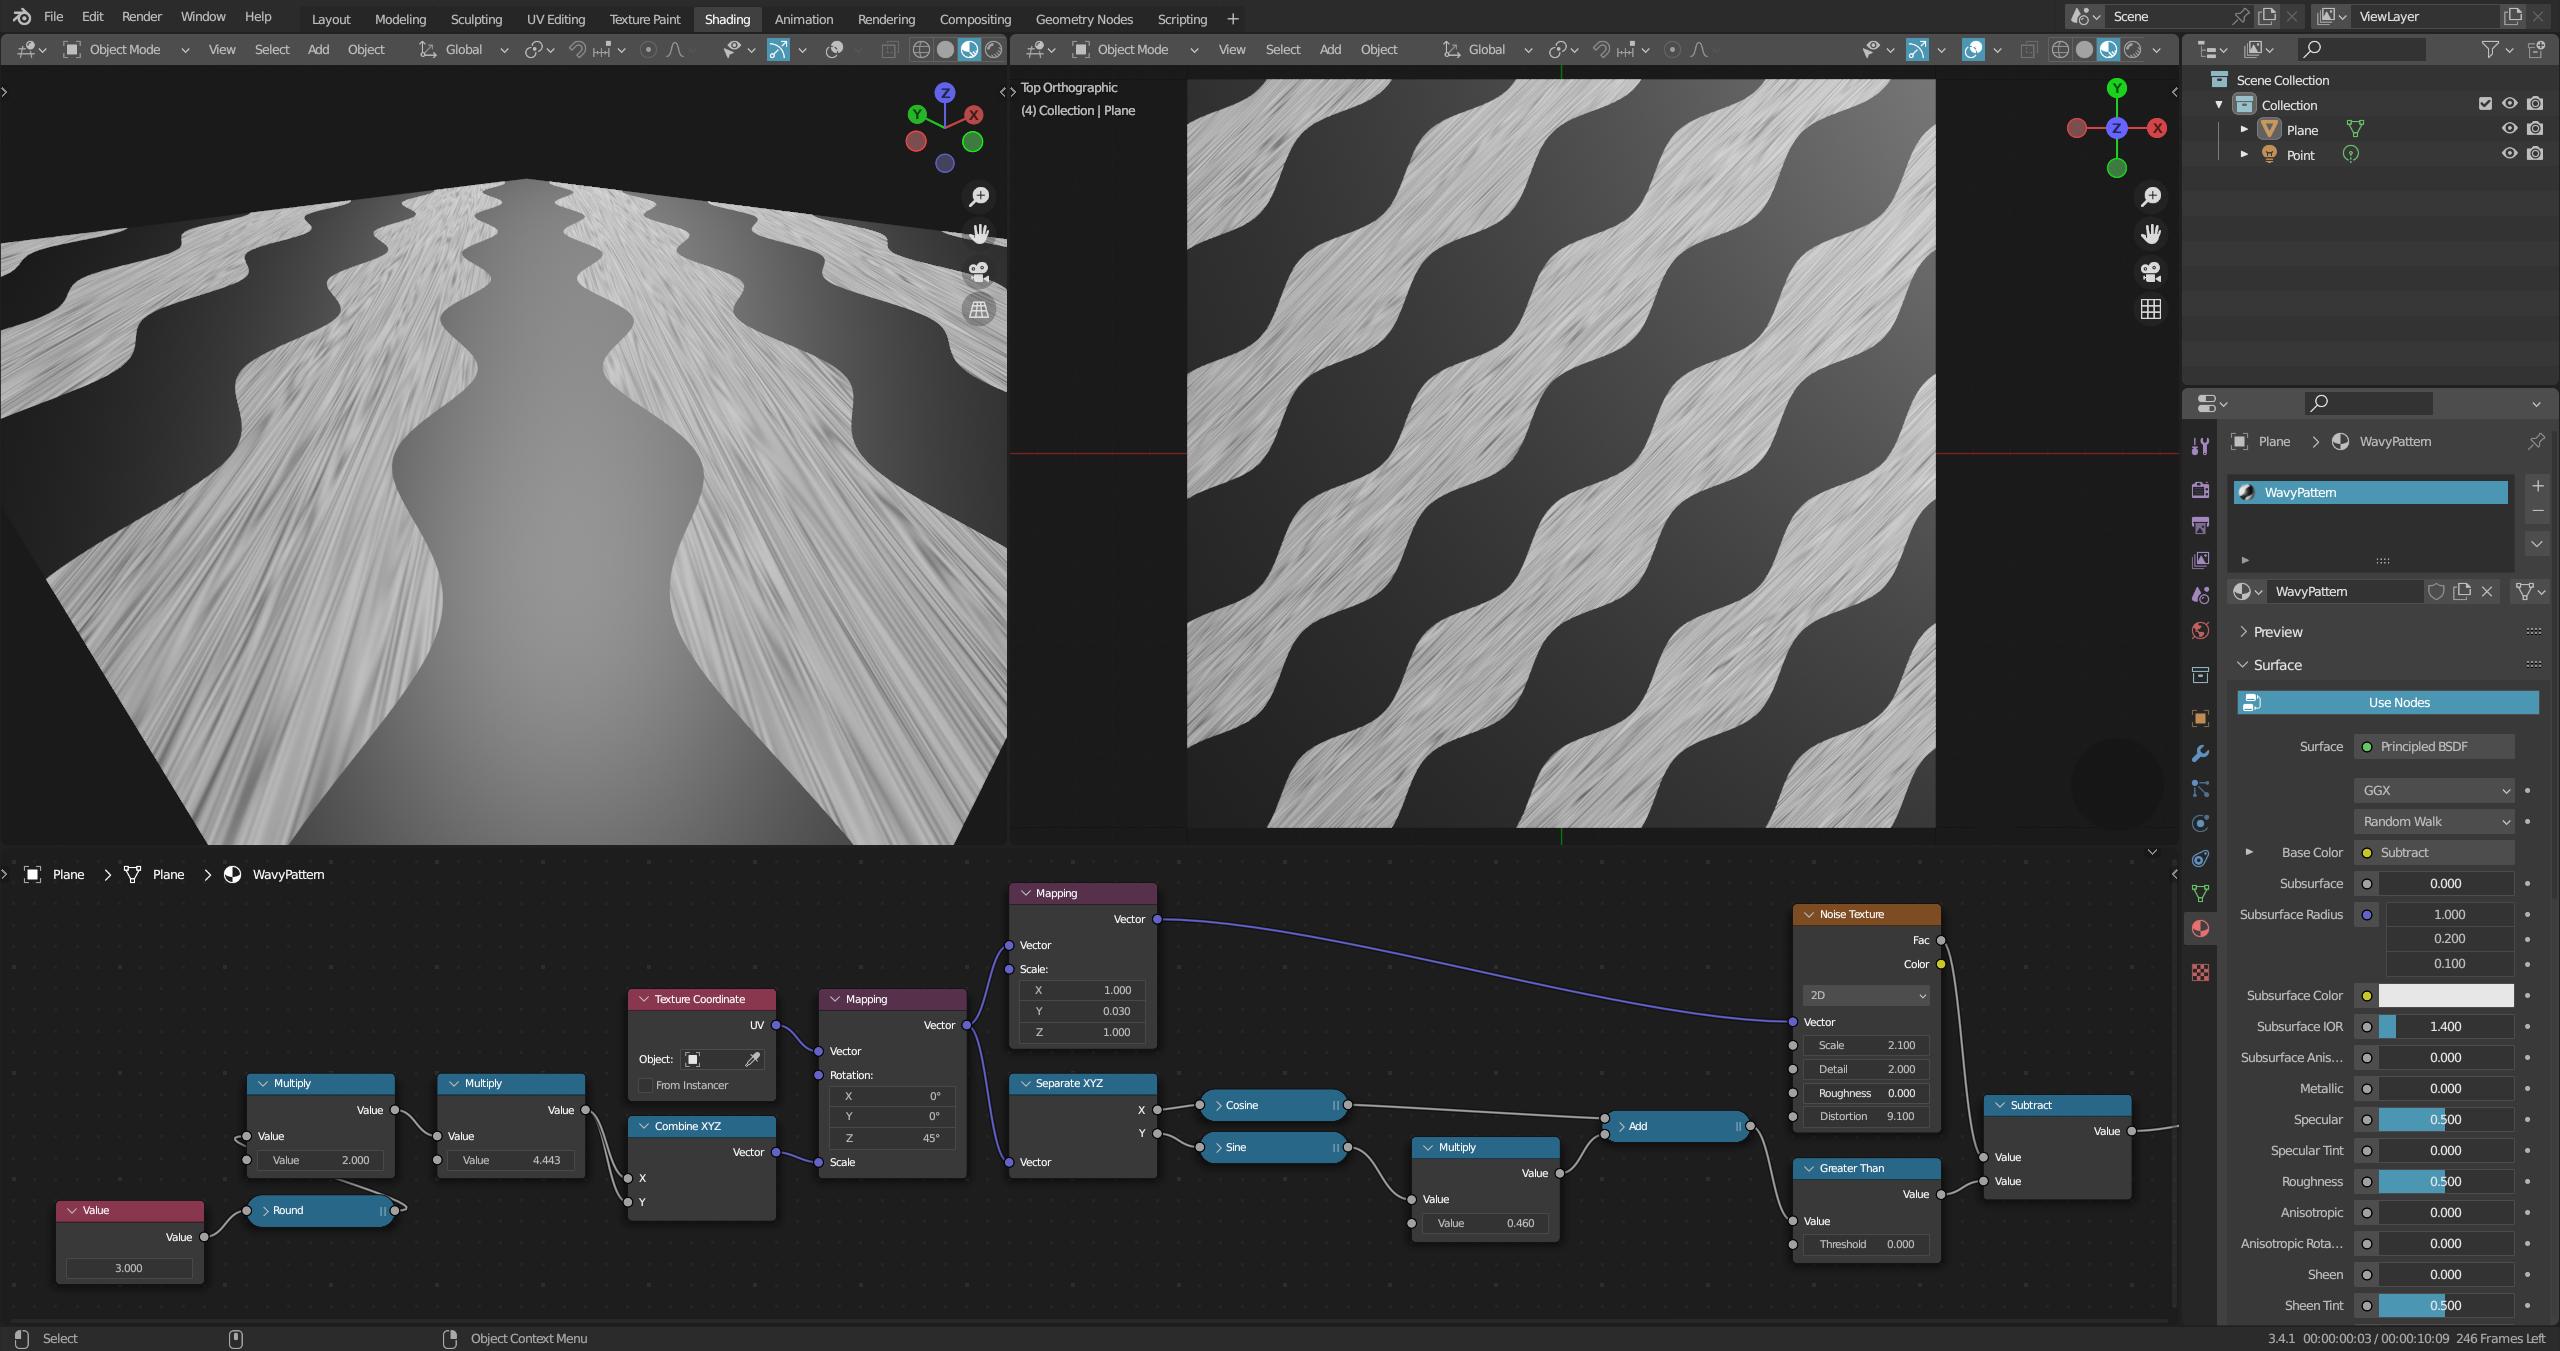
Task: Toggle gizmo display in right viewport
Action: pyautogui.click(x=1917, y=49)
